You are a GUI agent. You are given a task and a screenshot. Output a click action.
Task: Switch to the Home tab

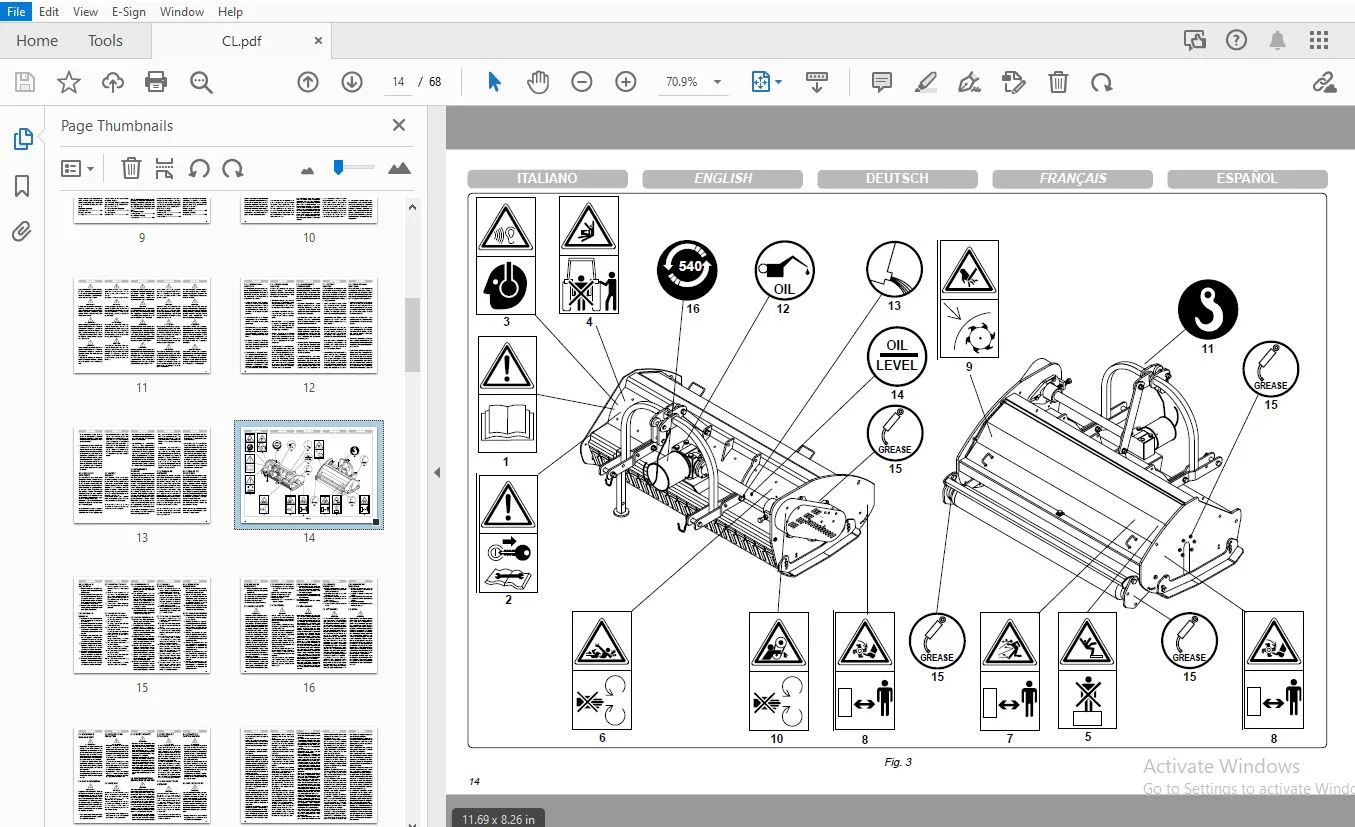pyautogui.click(x=37, y=41)
